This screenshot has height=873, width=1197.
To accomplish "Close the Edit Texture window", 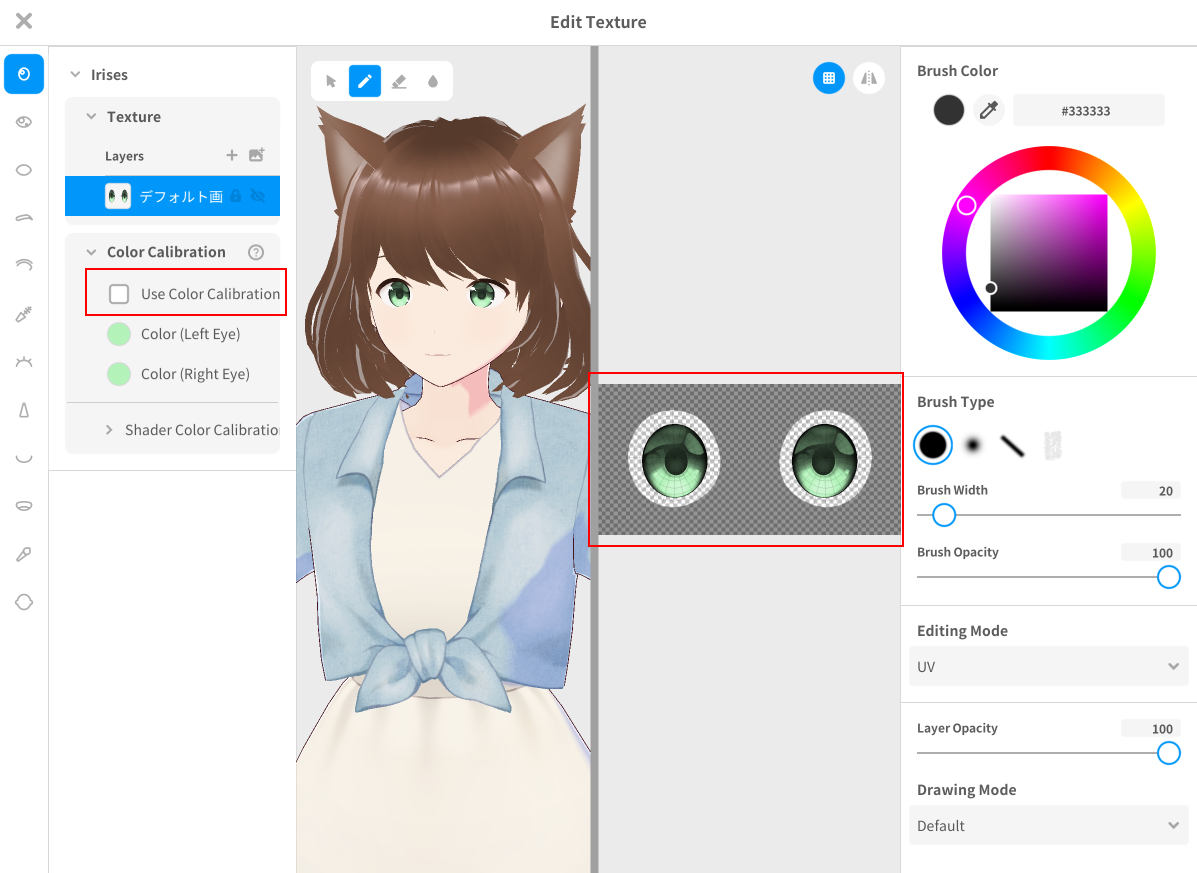I will click(24, 21).
